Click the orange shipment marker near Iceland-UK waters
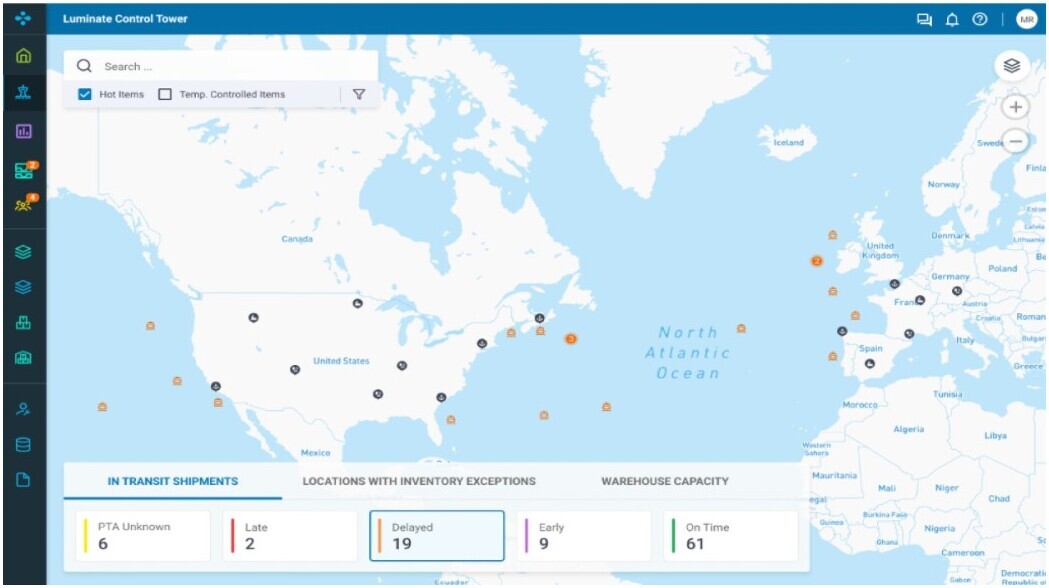 [833, 235]
